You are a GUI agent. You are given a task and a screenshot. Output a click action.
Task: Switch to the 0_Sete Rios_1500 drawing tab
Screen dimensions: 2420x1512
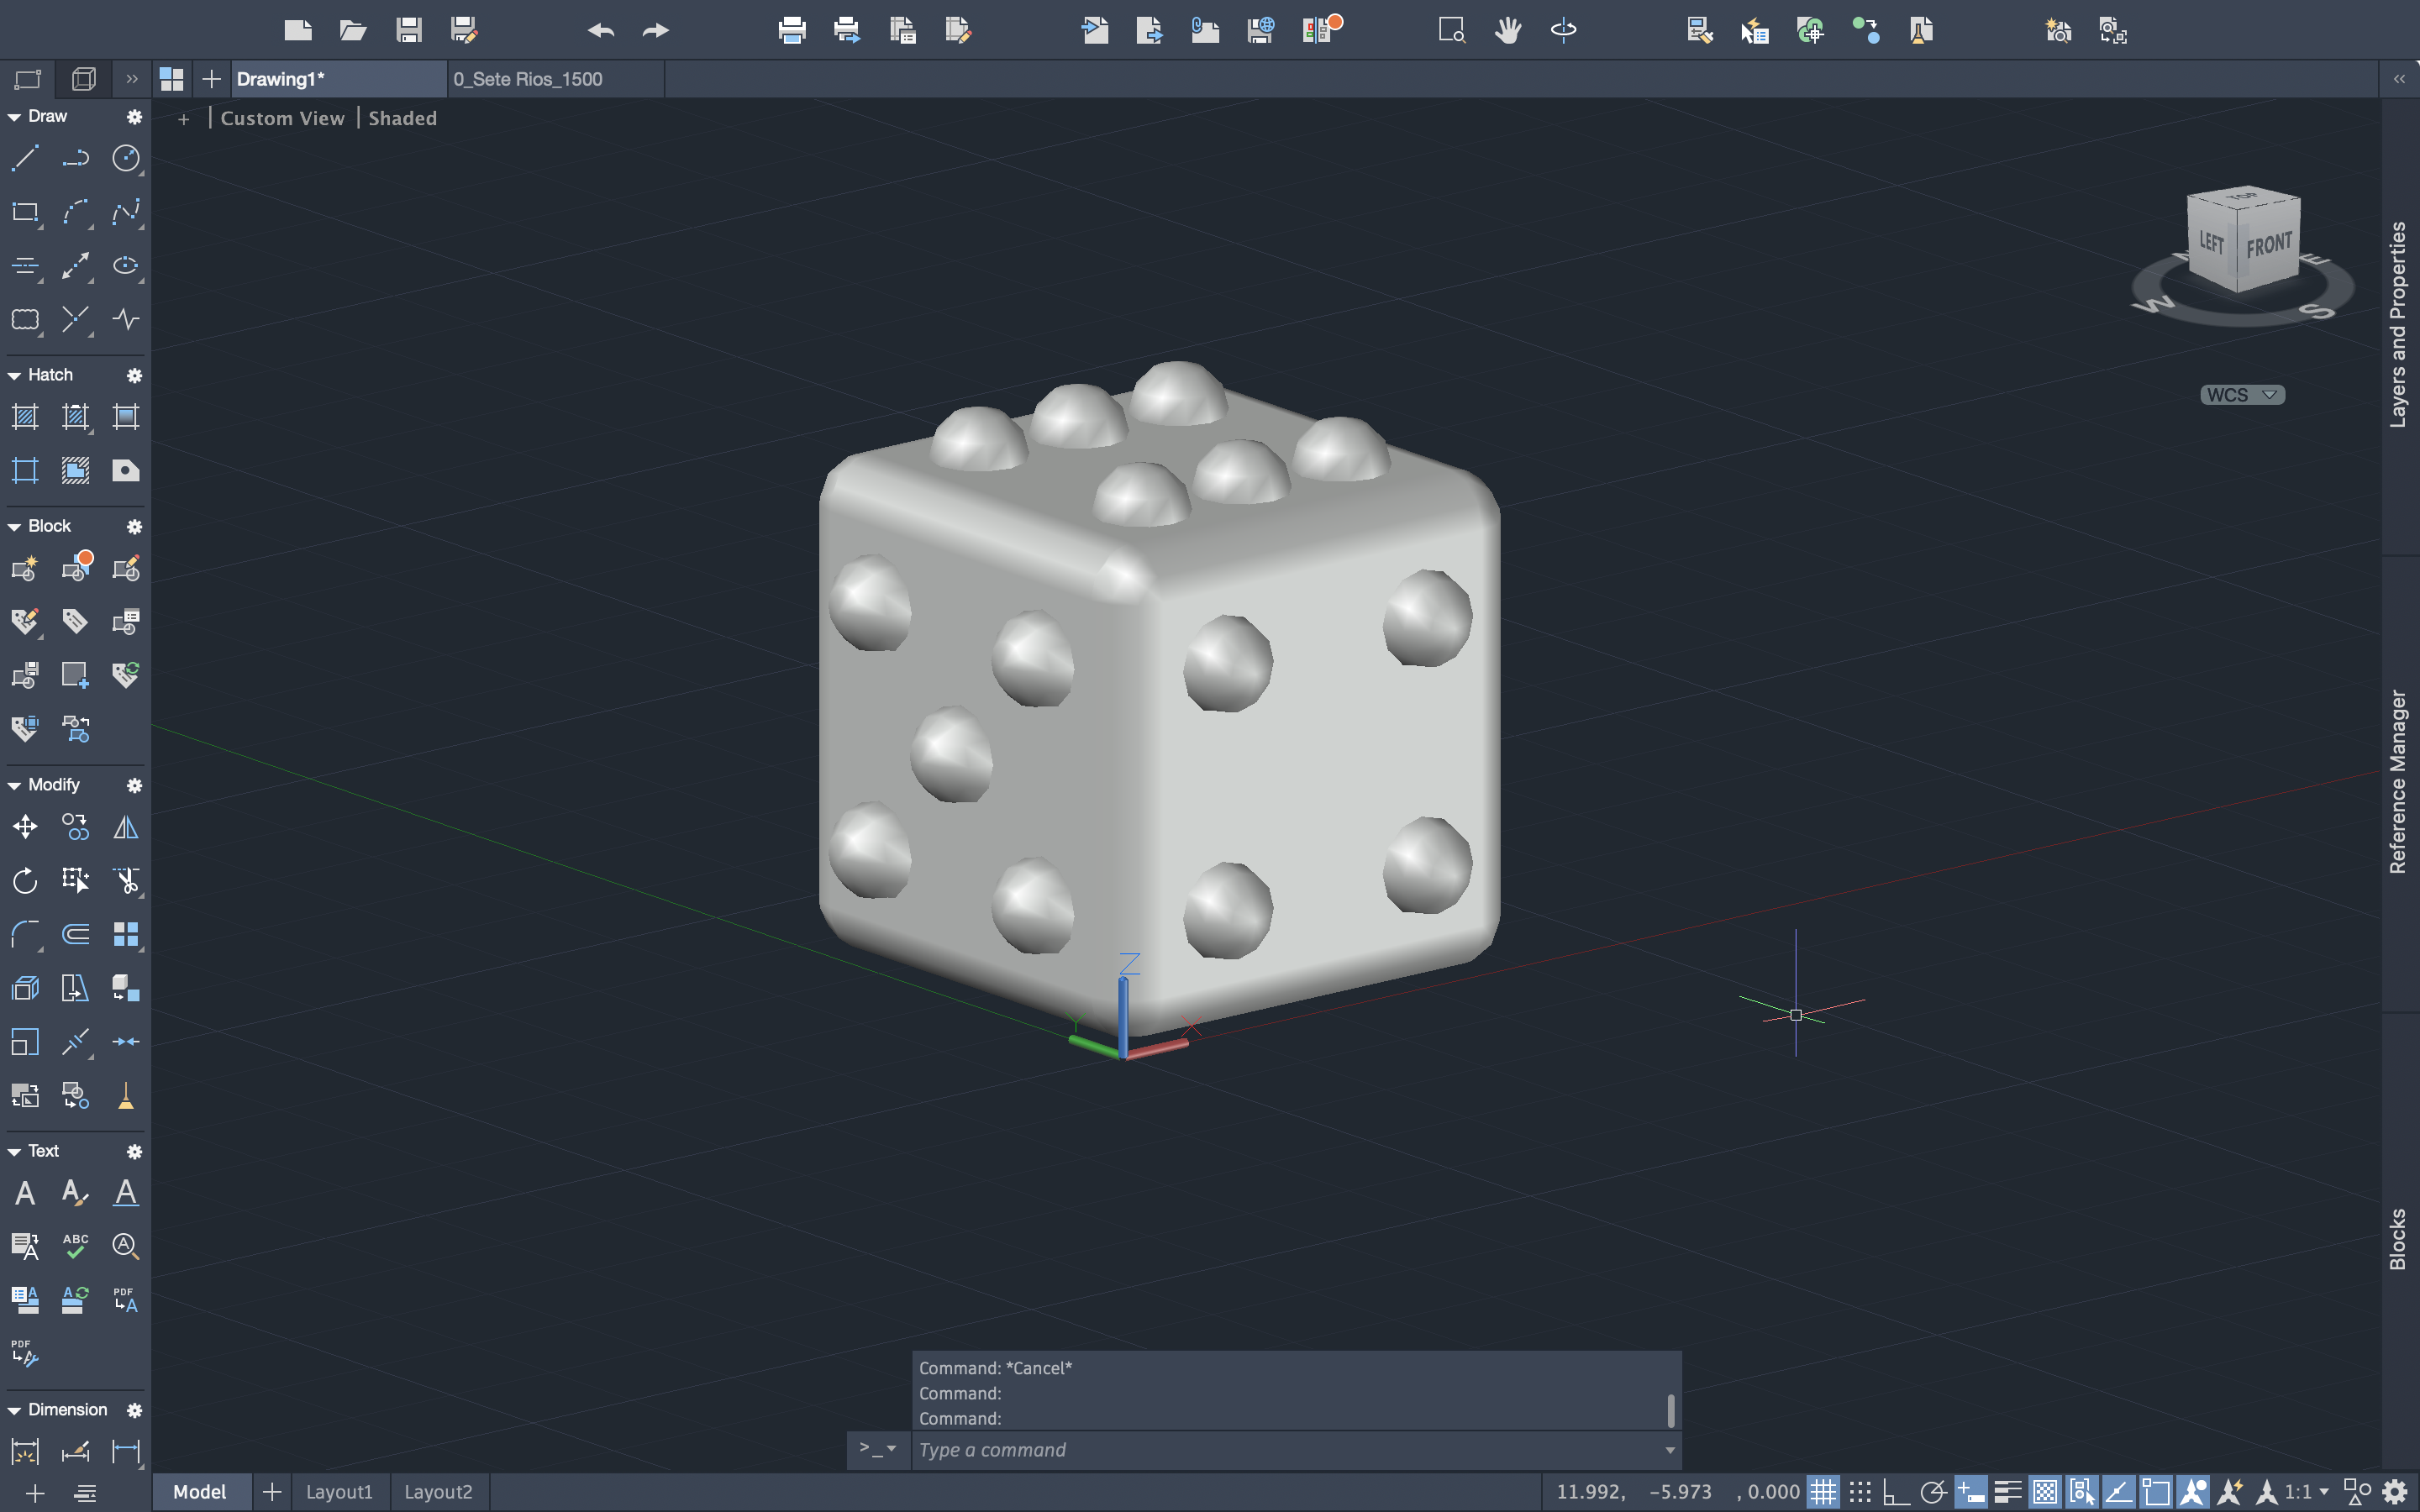coord(556,79)
